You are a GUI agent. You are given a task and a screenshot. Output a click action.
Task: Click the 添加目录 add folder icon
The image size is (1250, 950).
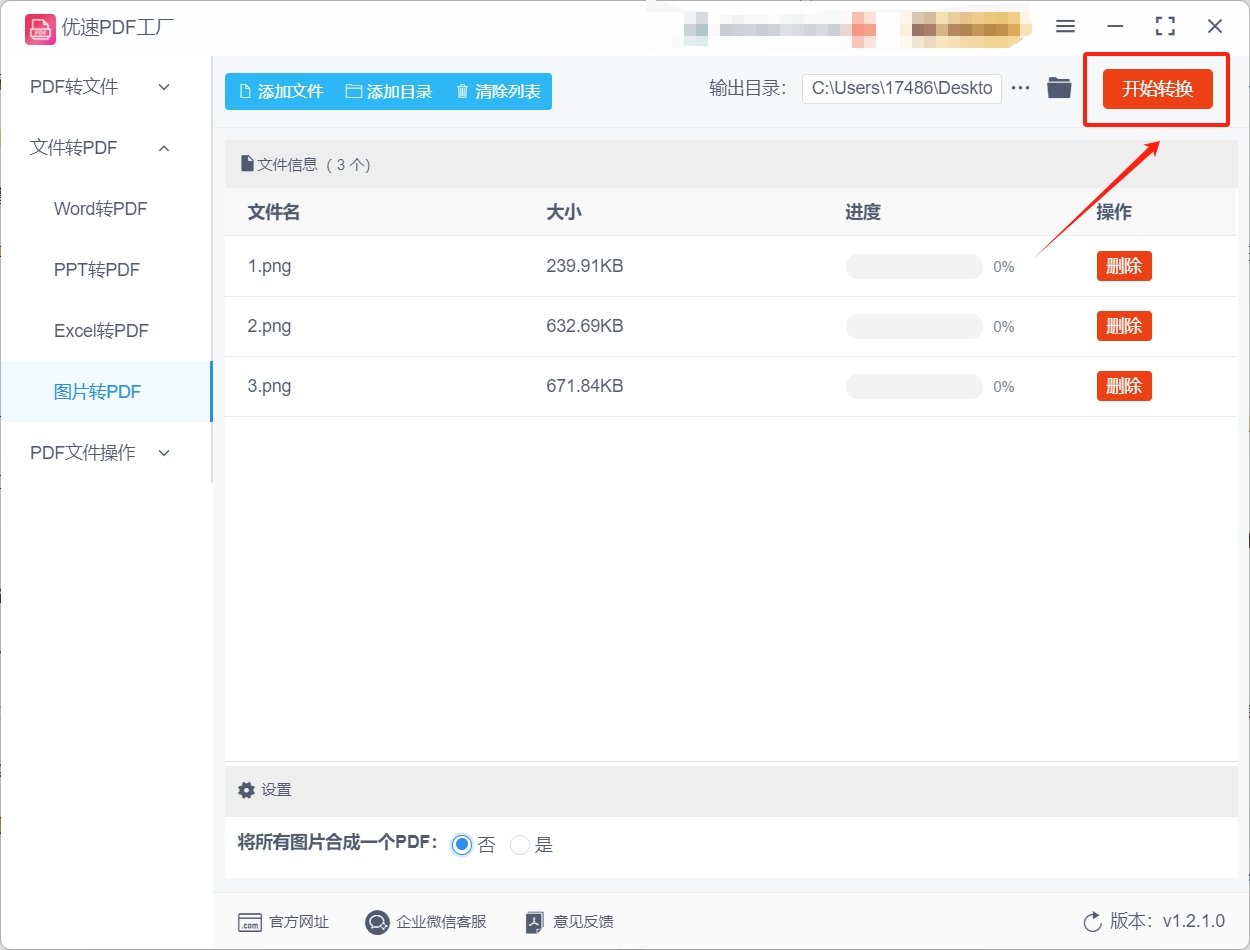point(355,91)
